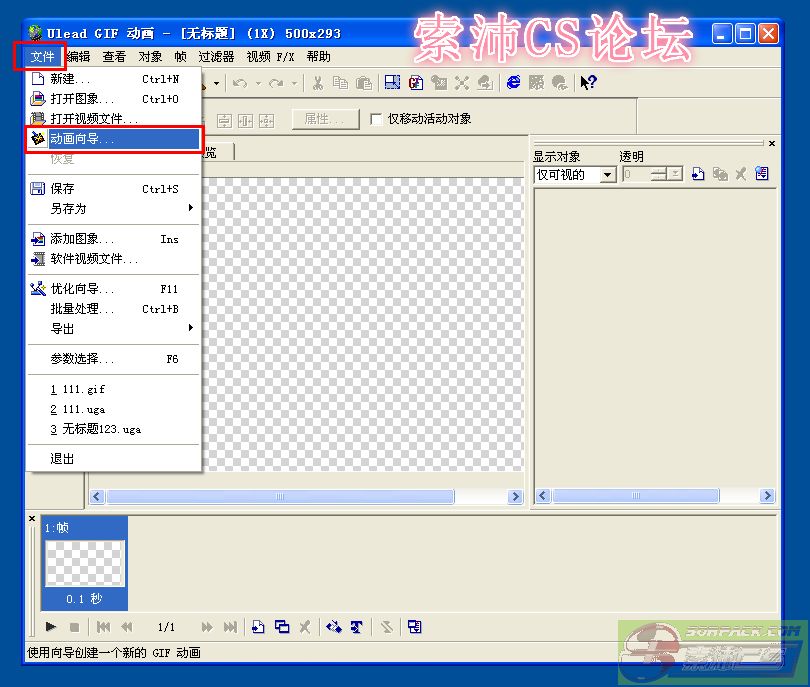810x687 pixels.
Task: Click the GIF optimization document icon
Action: coord(416,83)
